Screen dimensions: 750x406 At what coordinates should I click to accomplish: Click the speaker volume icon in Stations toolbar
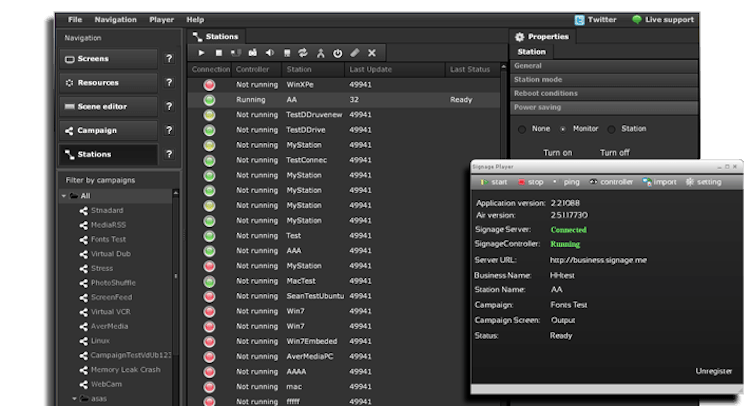[x=270, y=53]
